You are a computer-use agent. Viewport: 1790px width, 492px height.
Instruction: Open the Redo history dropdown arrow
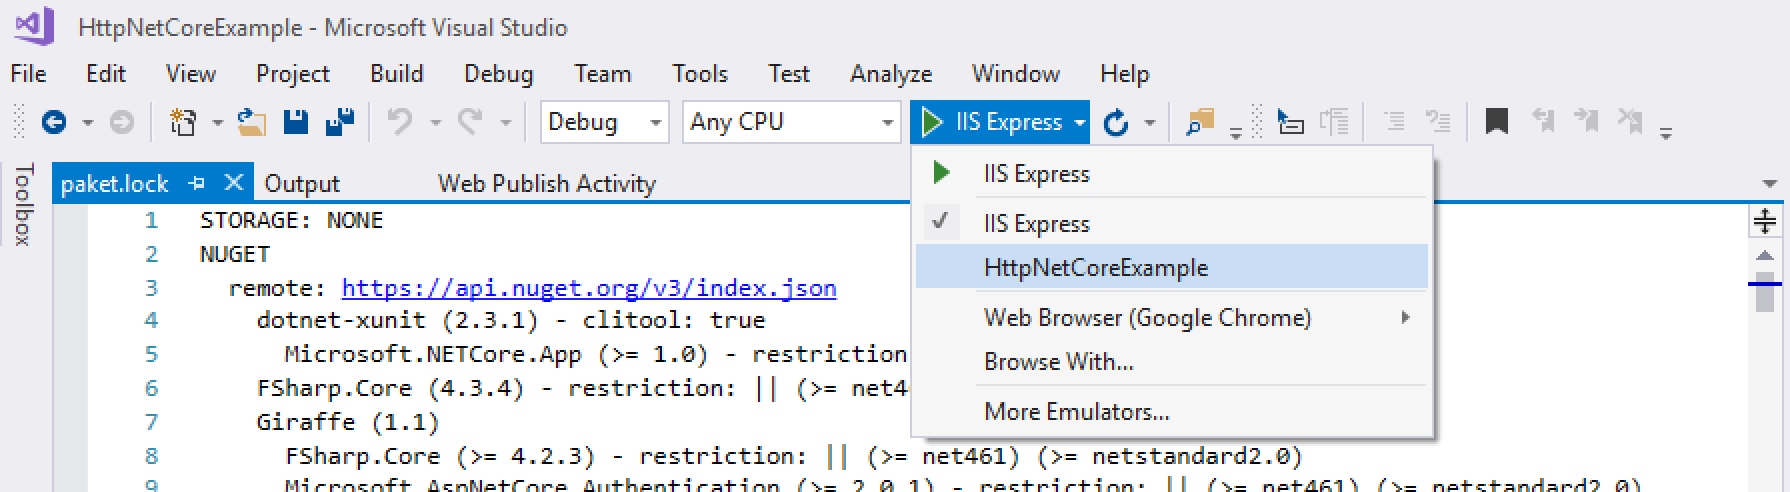506,123
